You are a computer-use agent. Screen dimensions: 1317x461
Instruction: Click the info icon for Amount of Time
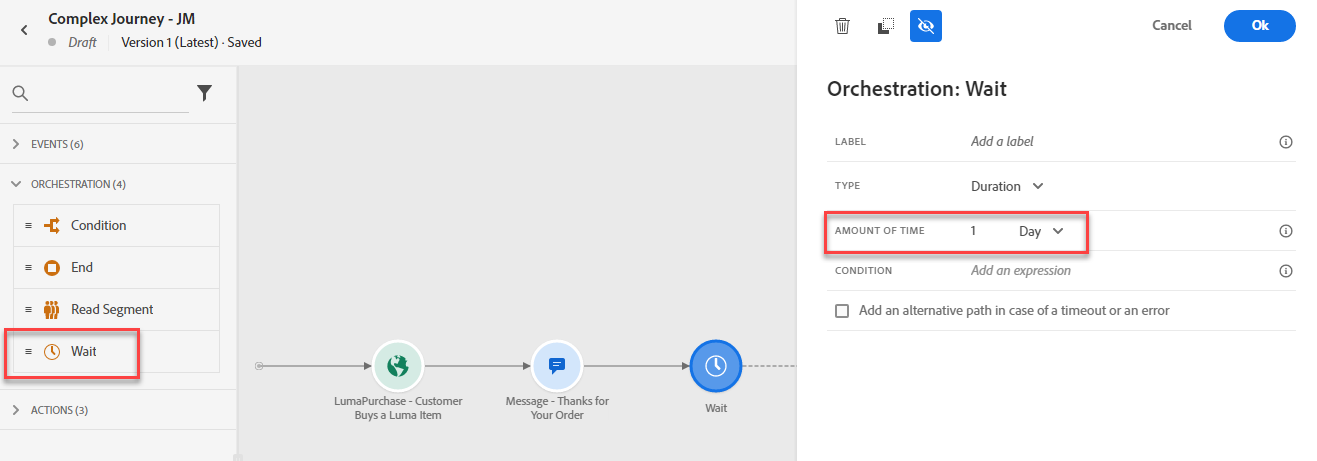pyautogui.click(x=1286, y=231)
